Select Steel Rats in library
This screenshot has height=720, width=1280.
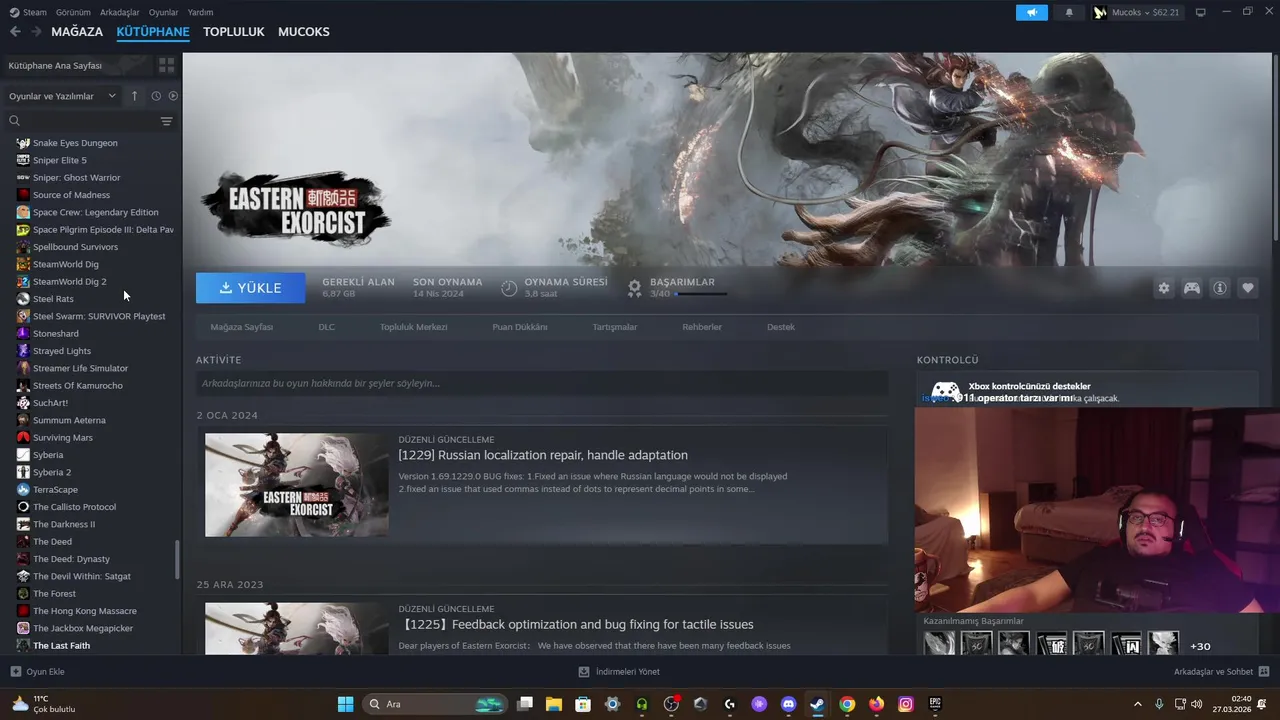[x=53, y=299]
